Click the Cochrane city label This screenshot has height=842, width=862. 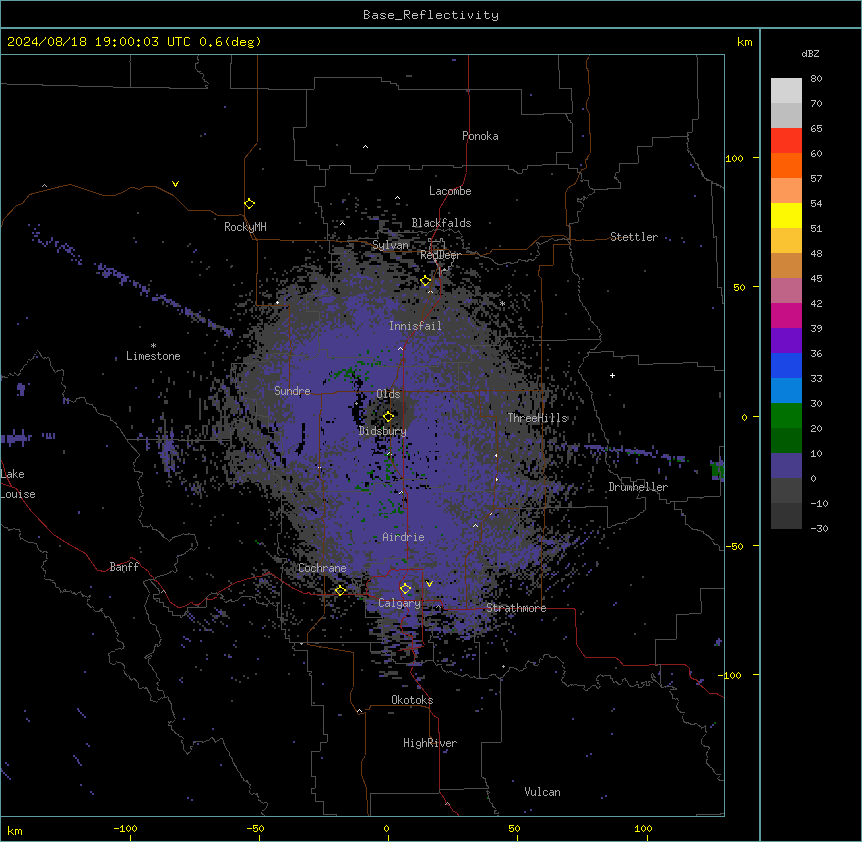pyautogui.click(x=322, y=568)
